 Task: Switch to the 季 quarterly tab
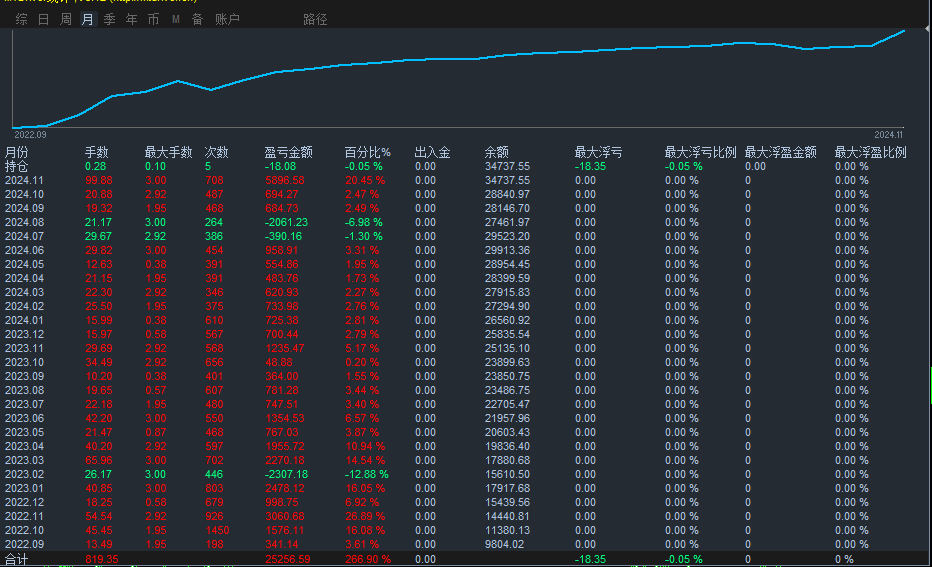(x=109, y=20)
